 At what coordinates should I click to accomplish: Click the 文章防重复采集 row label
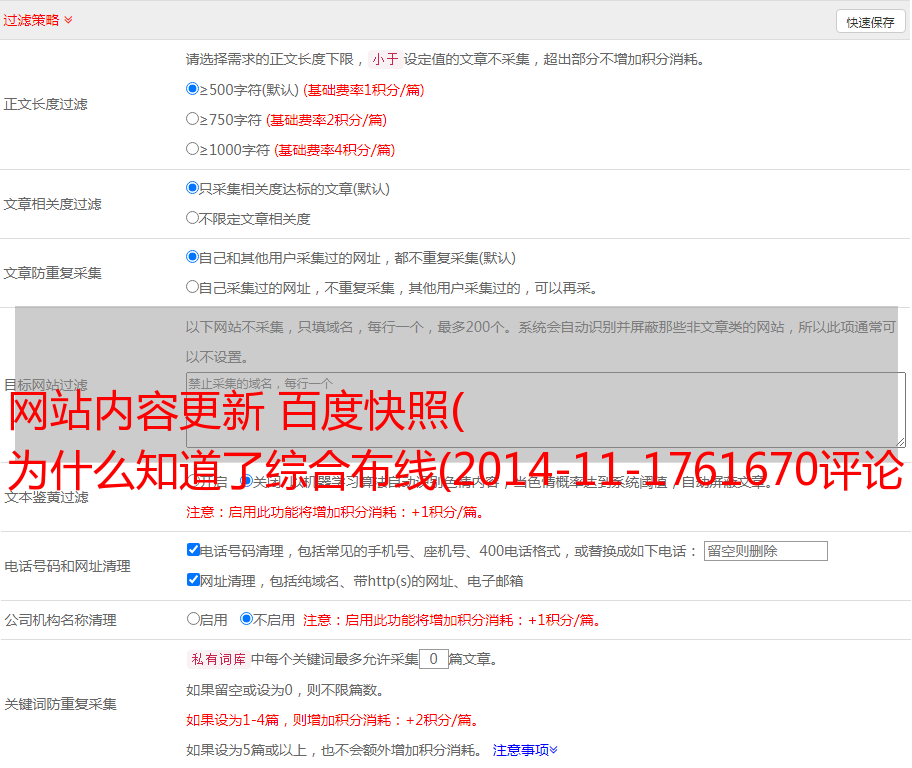[52, 273]
